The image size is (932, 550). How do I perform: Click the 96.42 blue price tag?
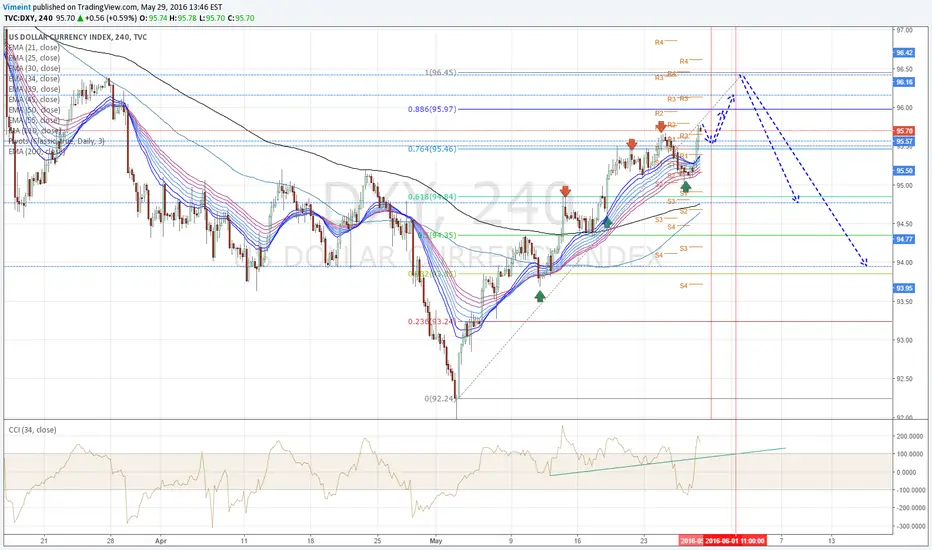[x=904, y=53]
